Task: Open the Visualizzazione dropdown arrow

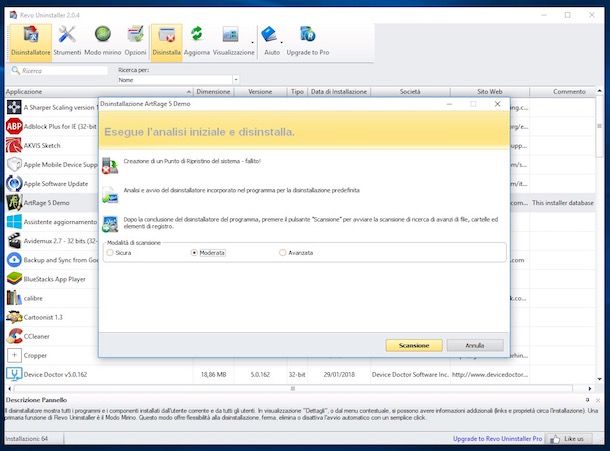Action: tap(252, 42)
